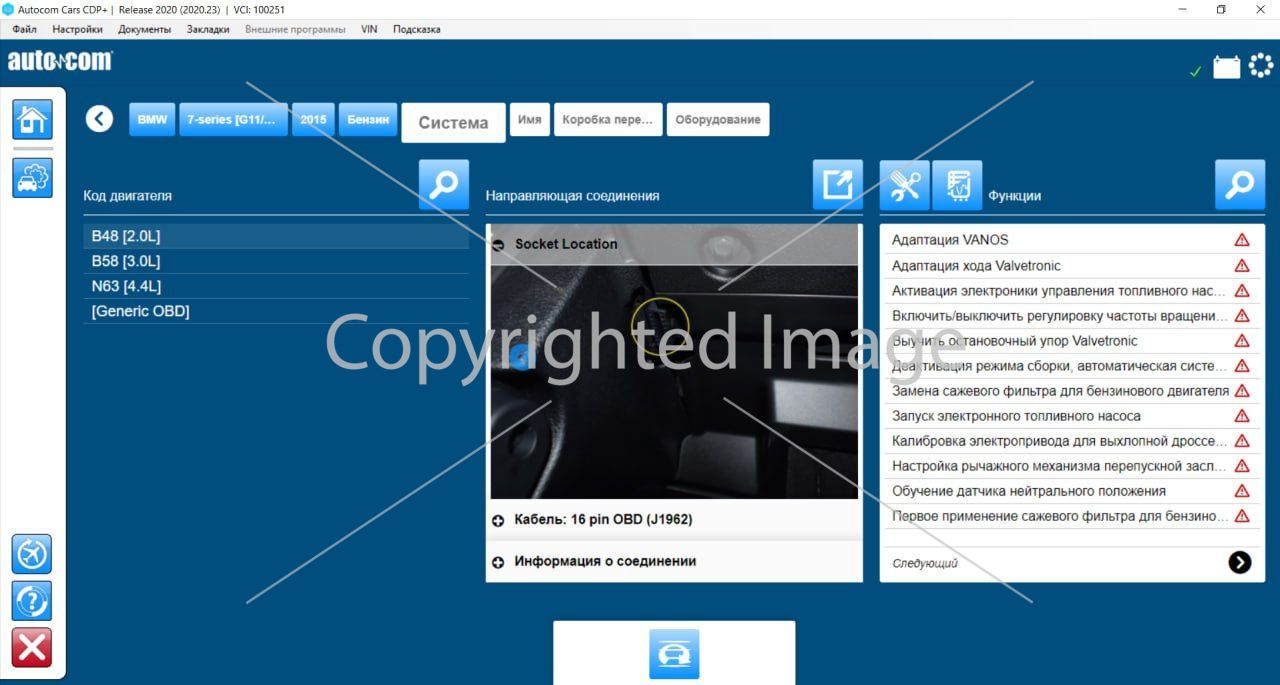1280x685 pixels.
Task: Open the Закладки menu
Action: (208, 29)
